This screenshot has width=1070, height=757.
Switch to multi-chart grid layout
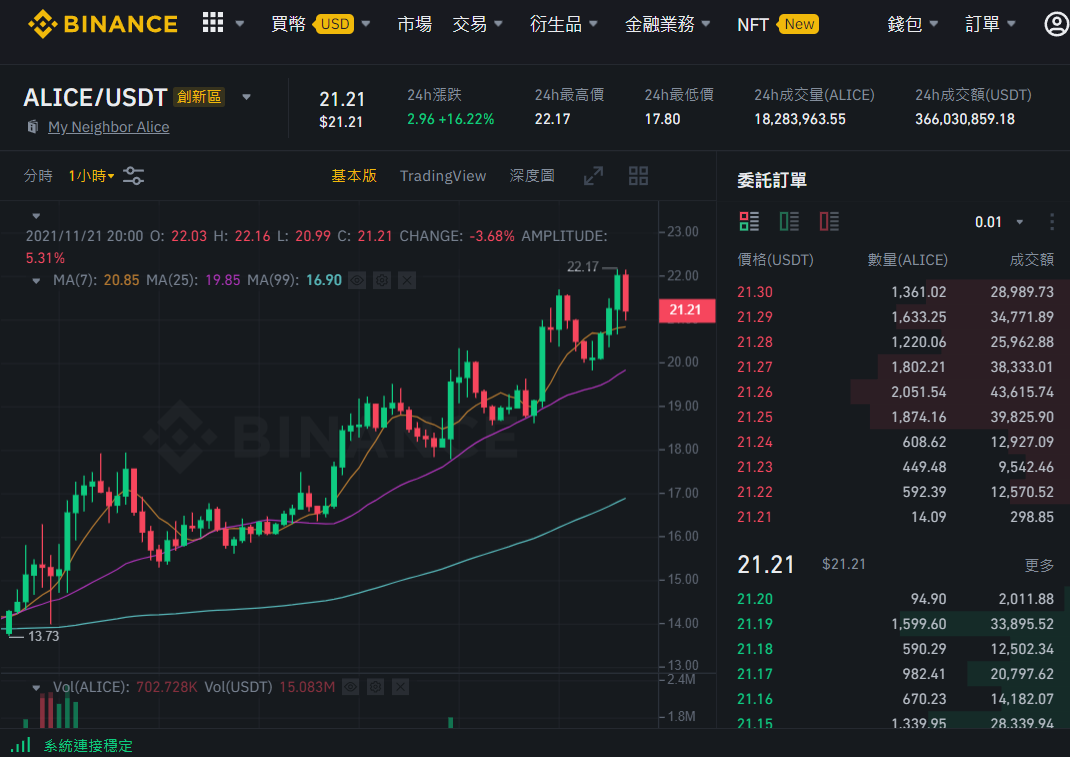click(638, 175)
